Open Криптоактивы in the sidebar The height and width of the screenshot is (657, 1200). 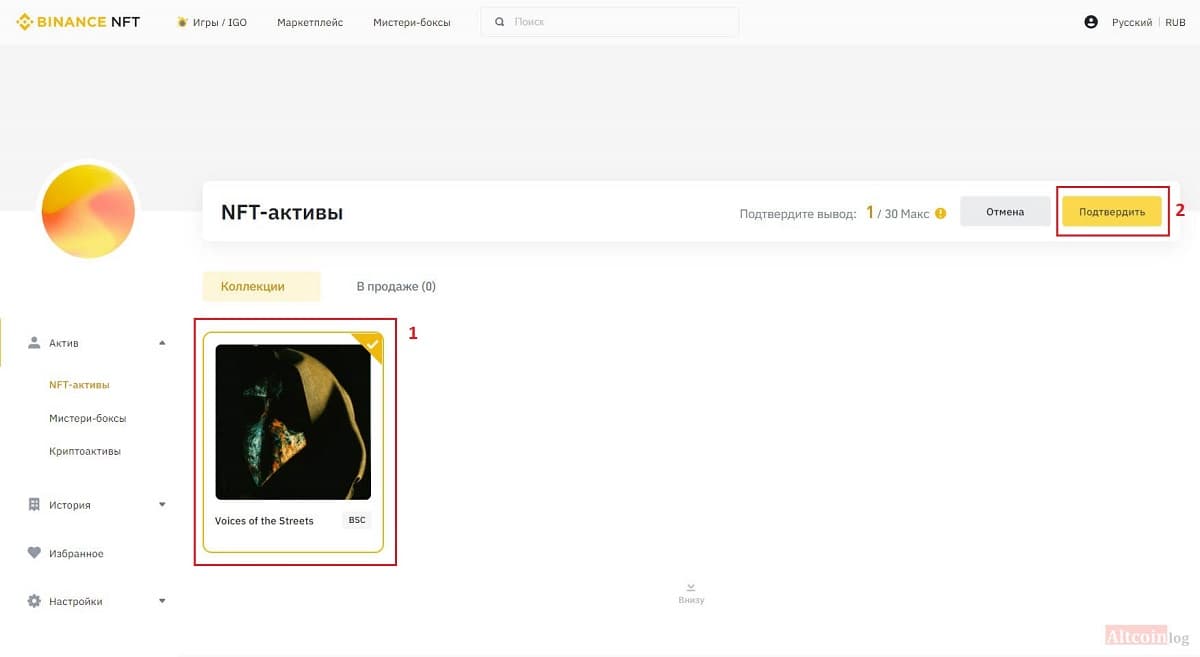point(85,451)
